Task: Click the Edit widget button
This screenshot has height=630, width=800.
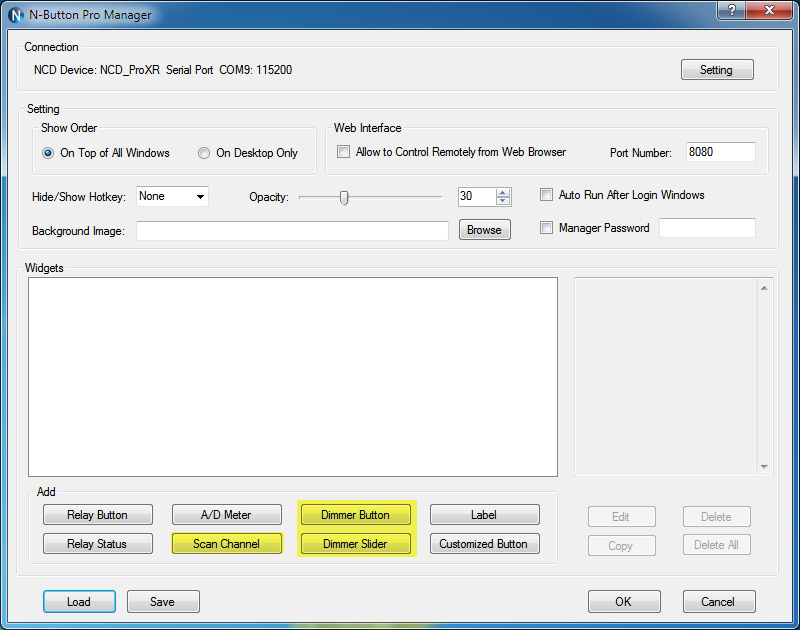Action: coord(621,517)
